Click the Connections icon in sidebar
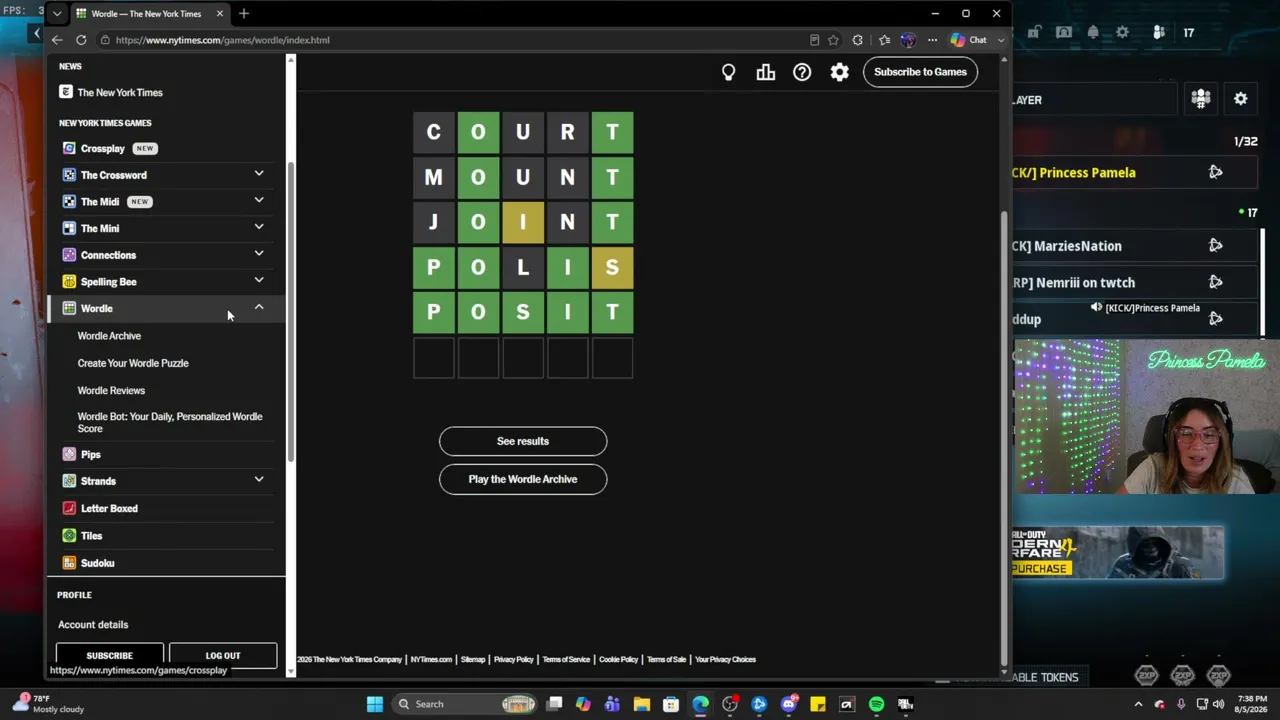This screenshot has height=720, width=1280. [x=69, y=255]
